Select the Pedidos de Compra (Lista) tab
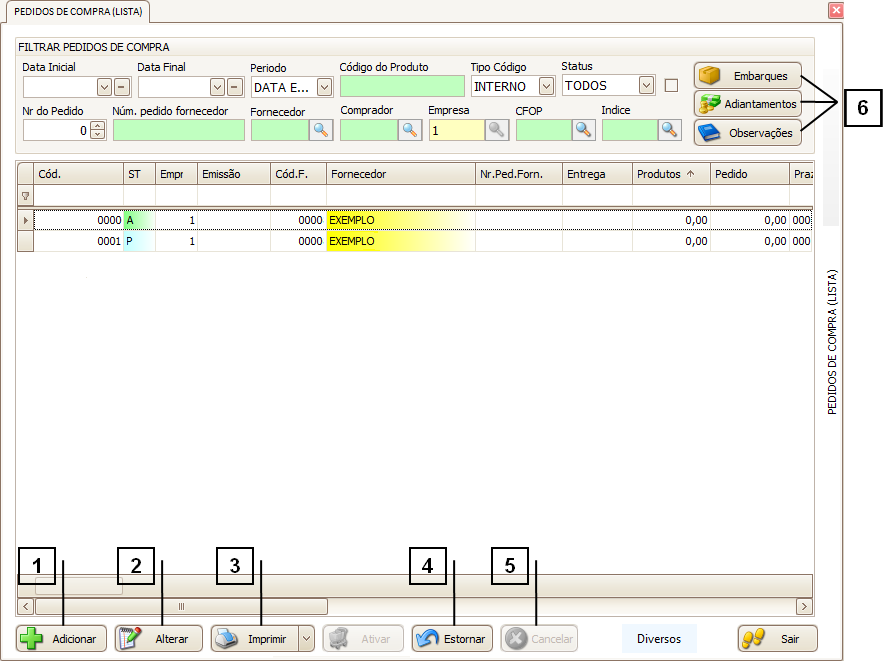Viewport: 884px width, 661px height. [x=79, y=11]
